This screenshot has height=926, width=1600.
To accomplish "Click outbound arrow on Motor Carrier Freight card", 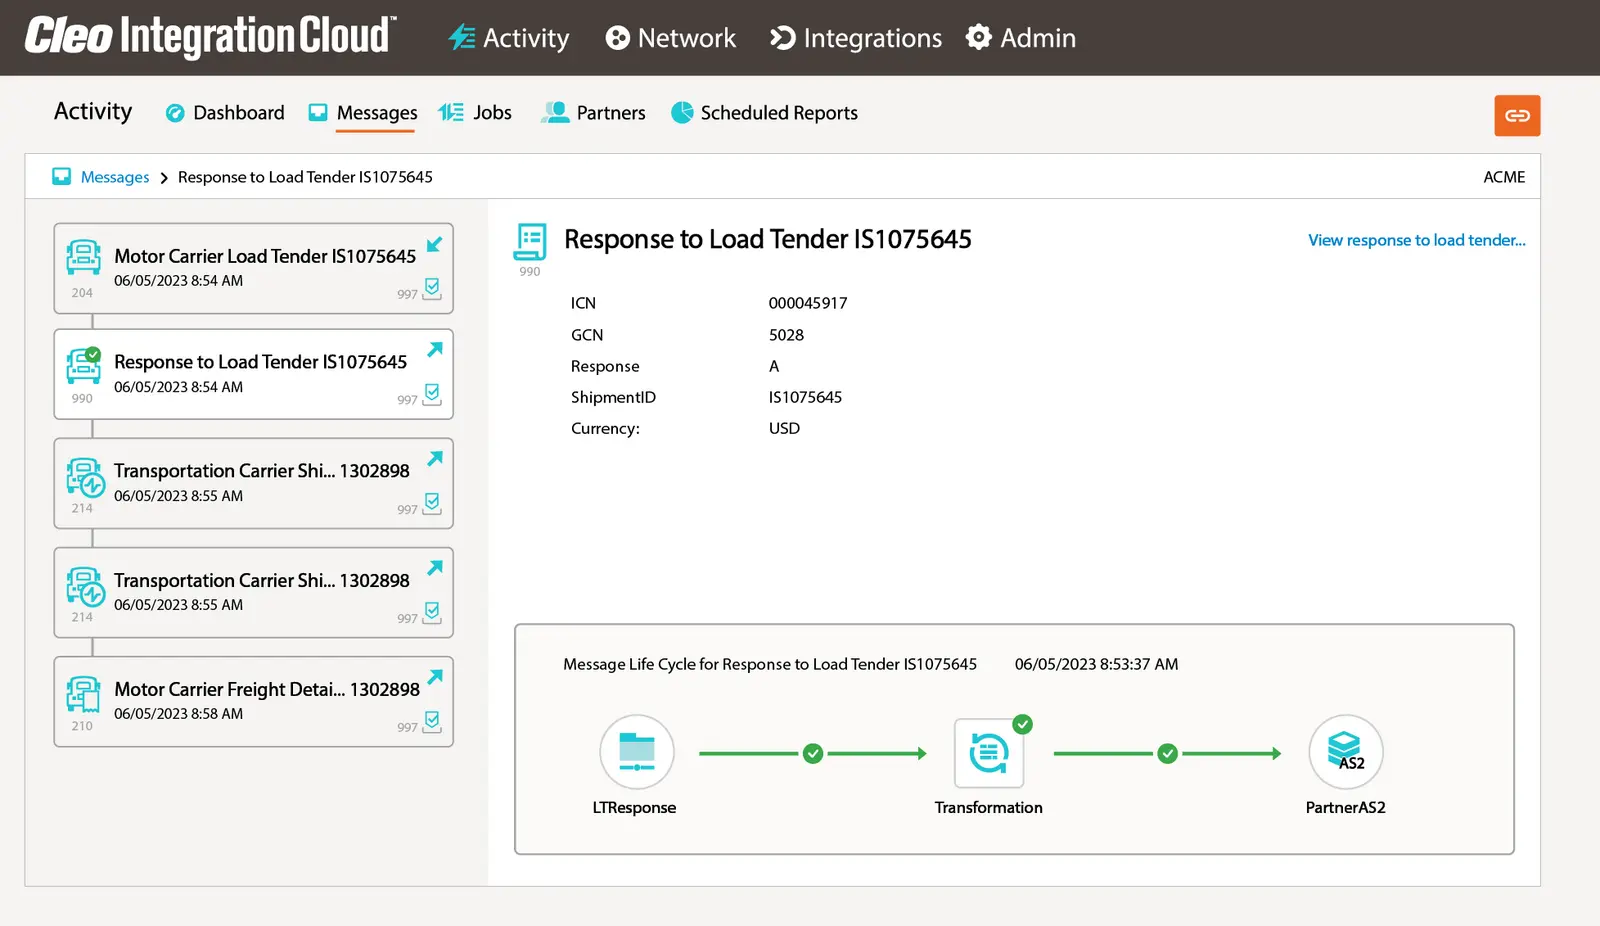I will [435, 677].
